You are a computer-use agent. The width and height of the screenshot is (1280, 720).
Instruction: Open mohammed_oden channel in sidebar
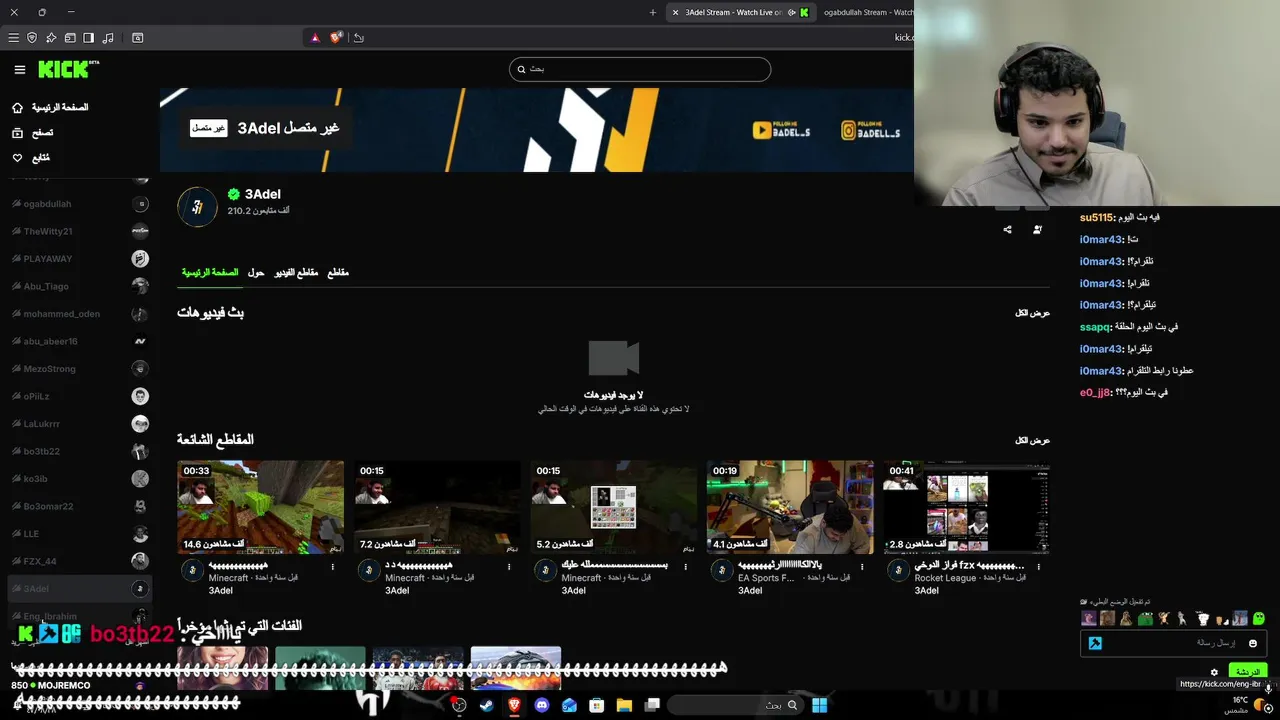click(x=79, y=314)
